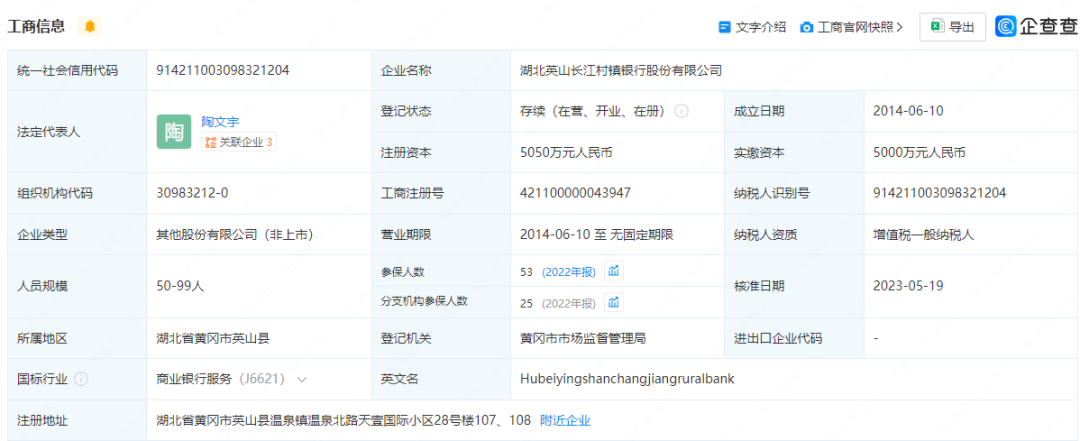Viewport: 1080px width, 441px height.
Task: Expand 商业银行服务 (J6621) dropdown arrow
Action: 302,379
